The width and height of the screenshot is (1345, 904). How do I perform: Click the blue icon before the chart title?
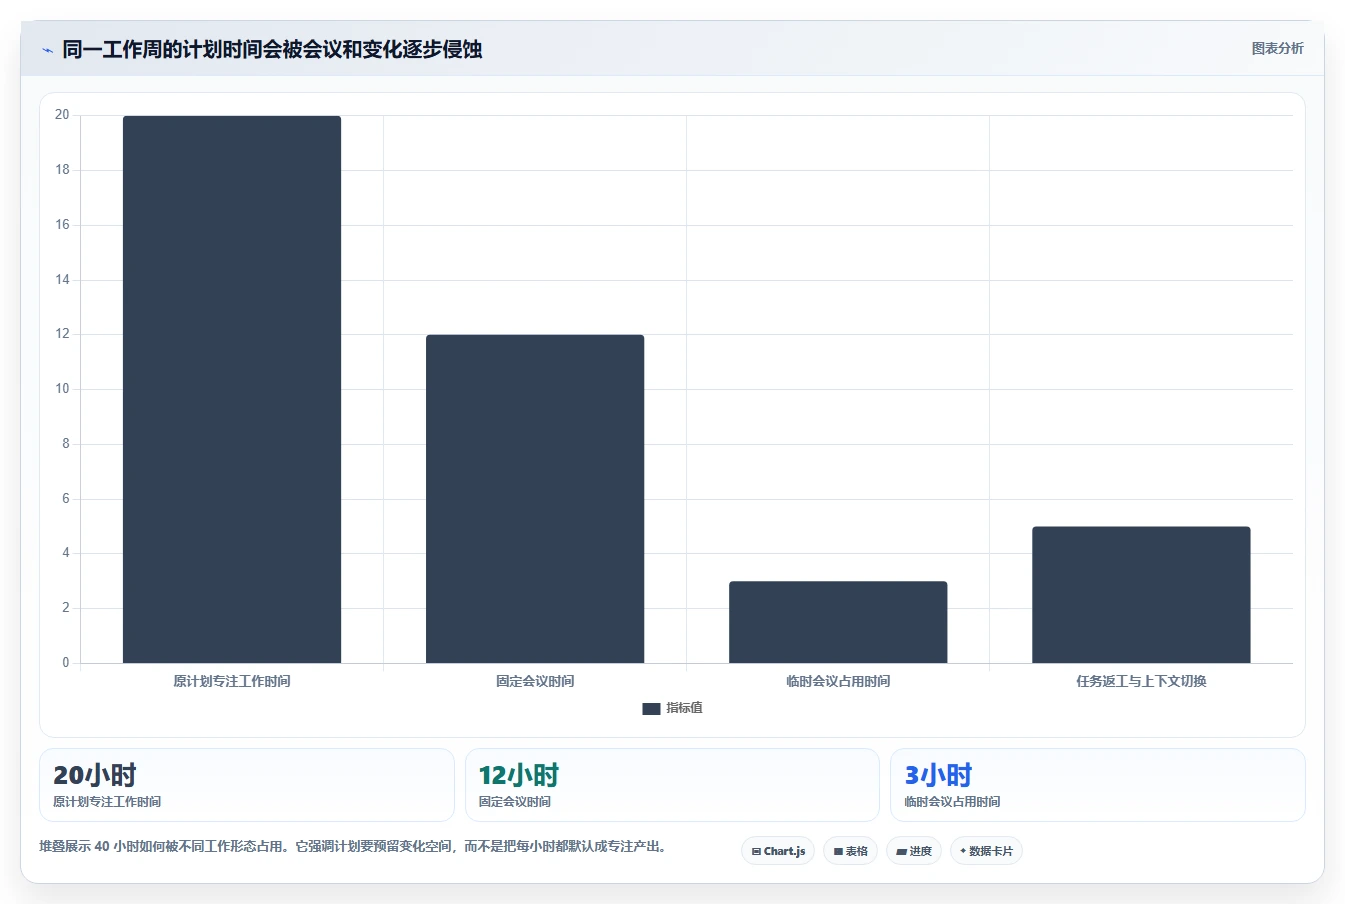pos(47,50)
